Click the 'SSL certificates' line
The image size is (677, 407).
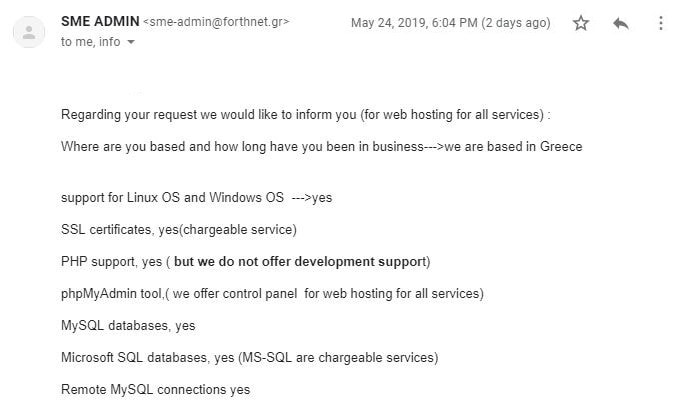[x=179, y=230]
